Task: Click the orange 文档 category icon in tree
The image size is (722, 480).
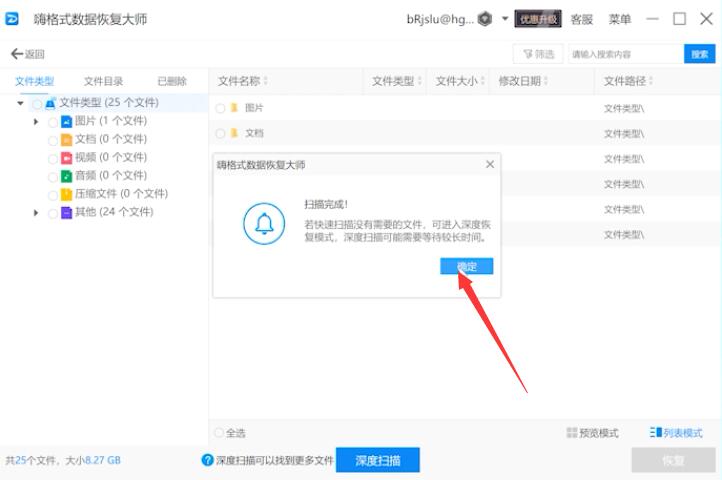Action: [x=67, y=140]
